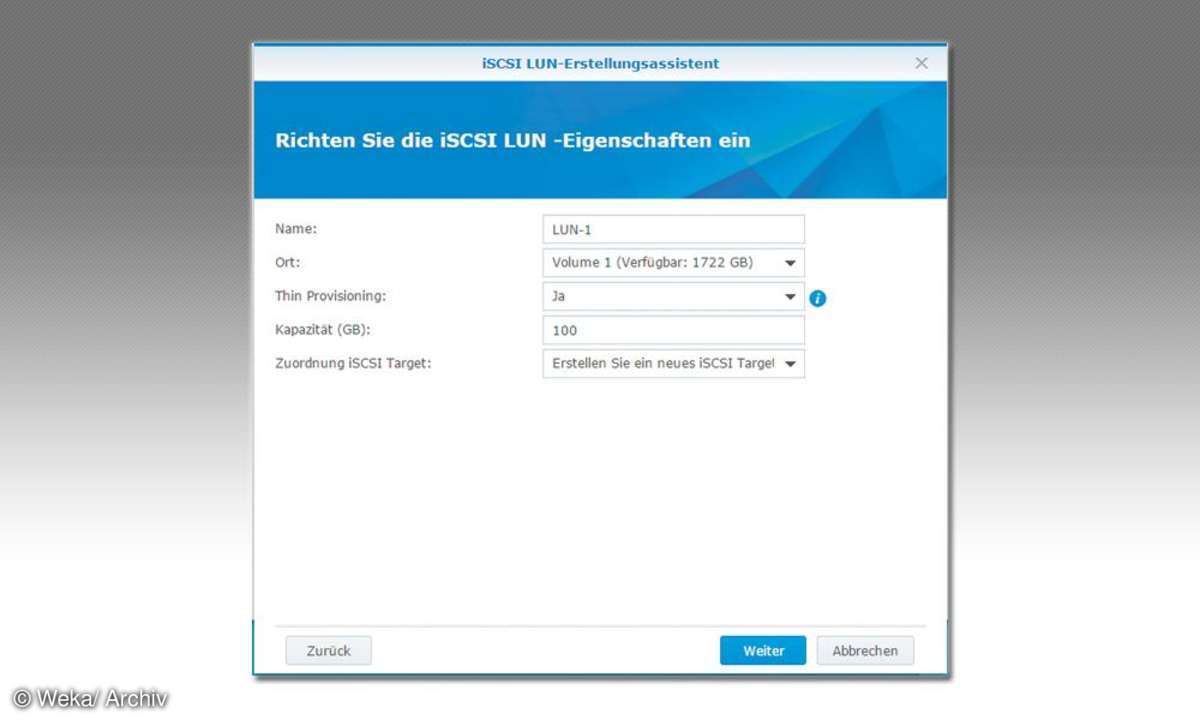
Task: Click the Abbrechen button
Action: [865, 650]
